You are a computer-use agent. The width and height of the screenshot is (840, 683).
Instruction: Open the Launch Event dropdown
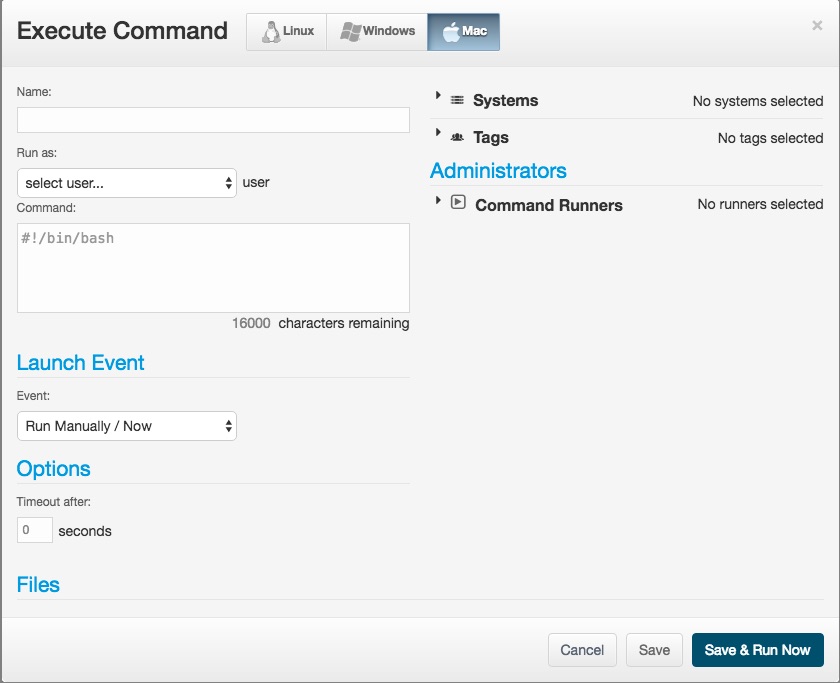[x=127, y=426]
